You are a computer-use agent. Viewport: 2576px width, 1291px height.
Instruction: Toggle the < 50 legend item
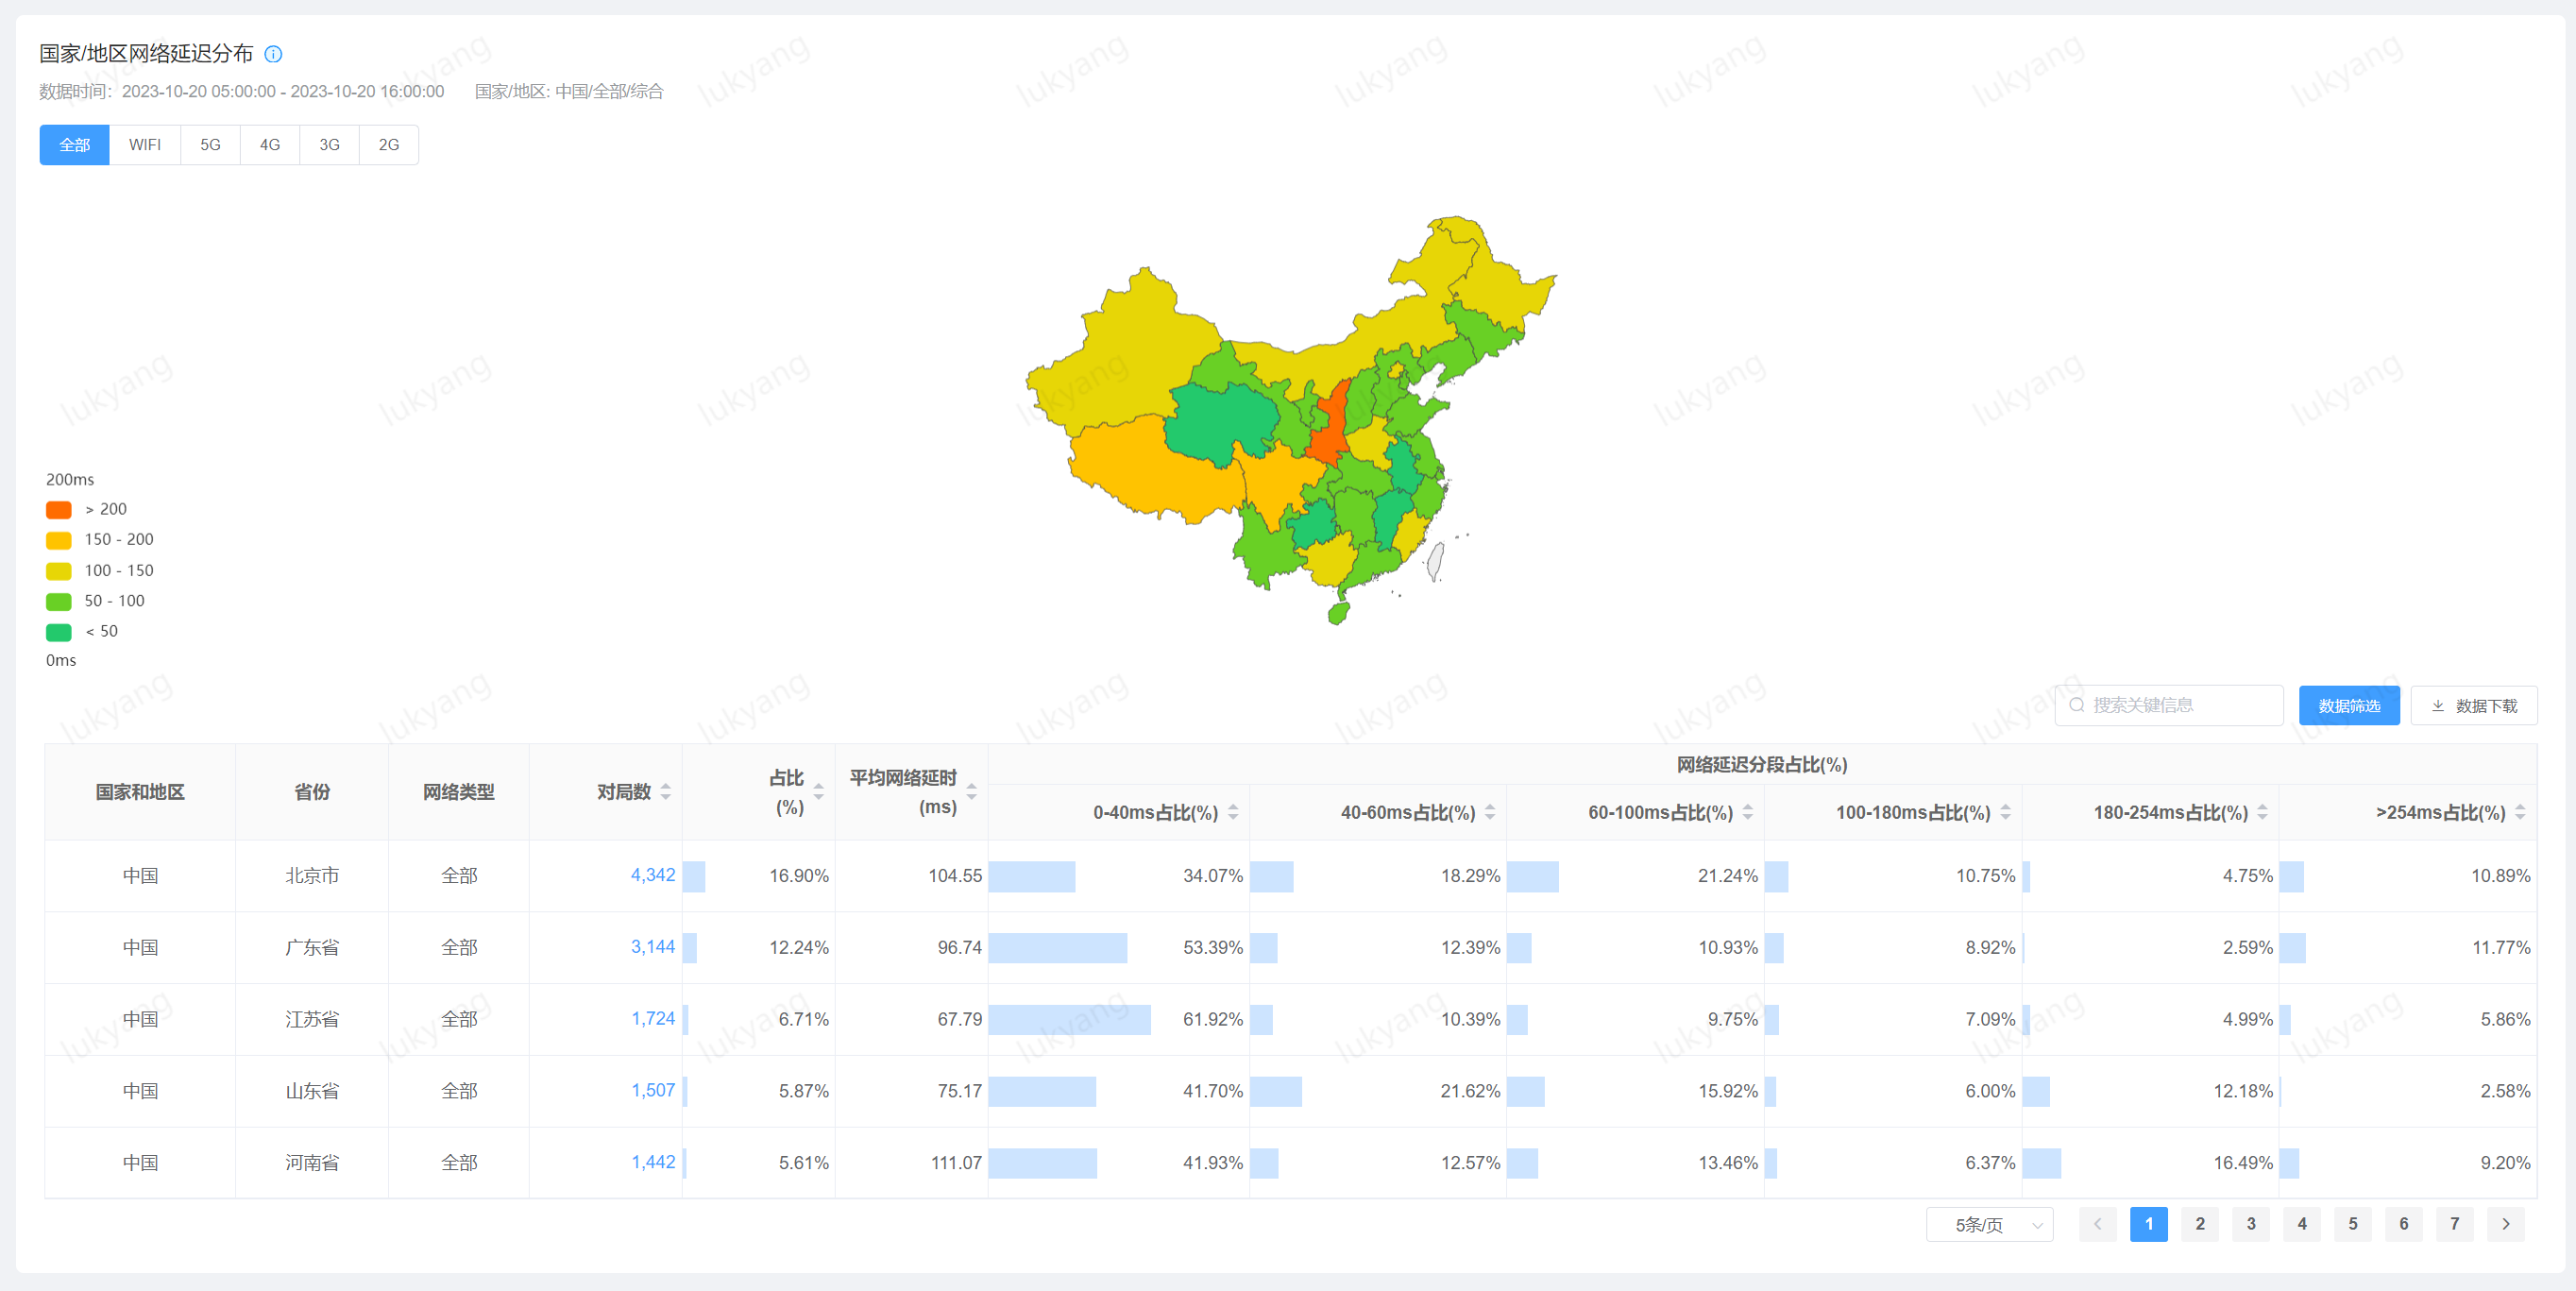coord(59,632)
